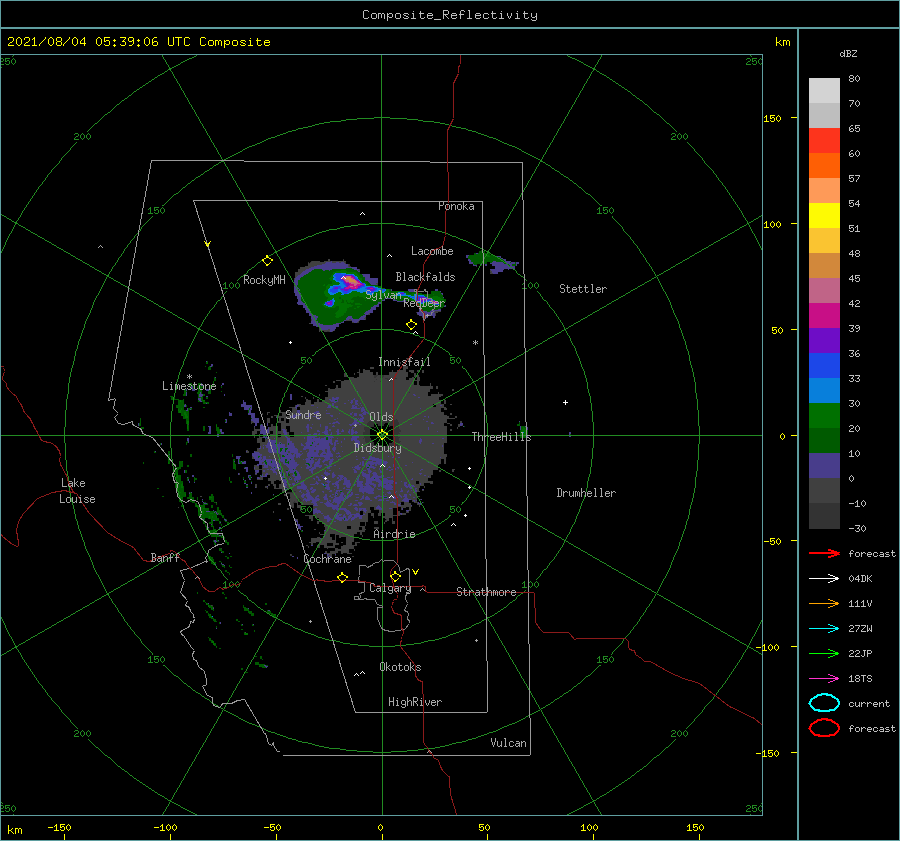The height and width of the screenshot is (841, 900).
Task: Click the yellow diamond inside Calgary outline
Action: tap(395, 576)
